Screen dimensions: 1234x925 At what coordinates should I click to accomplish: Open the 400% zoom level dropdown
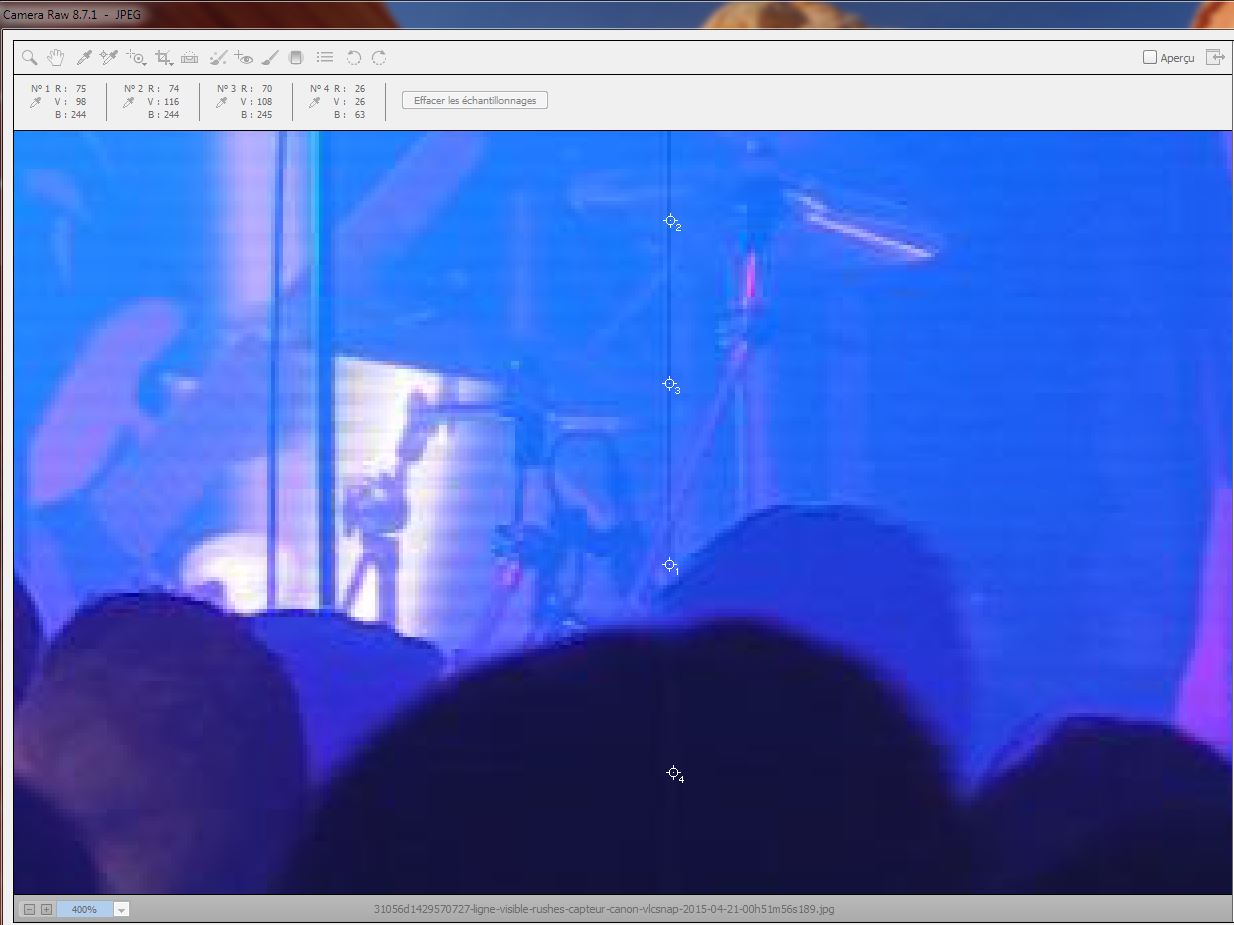tap(121, 909)
